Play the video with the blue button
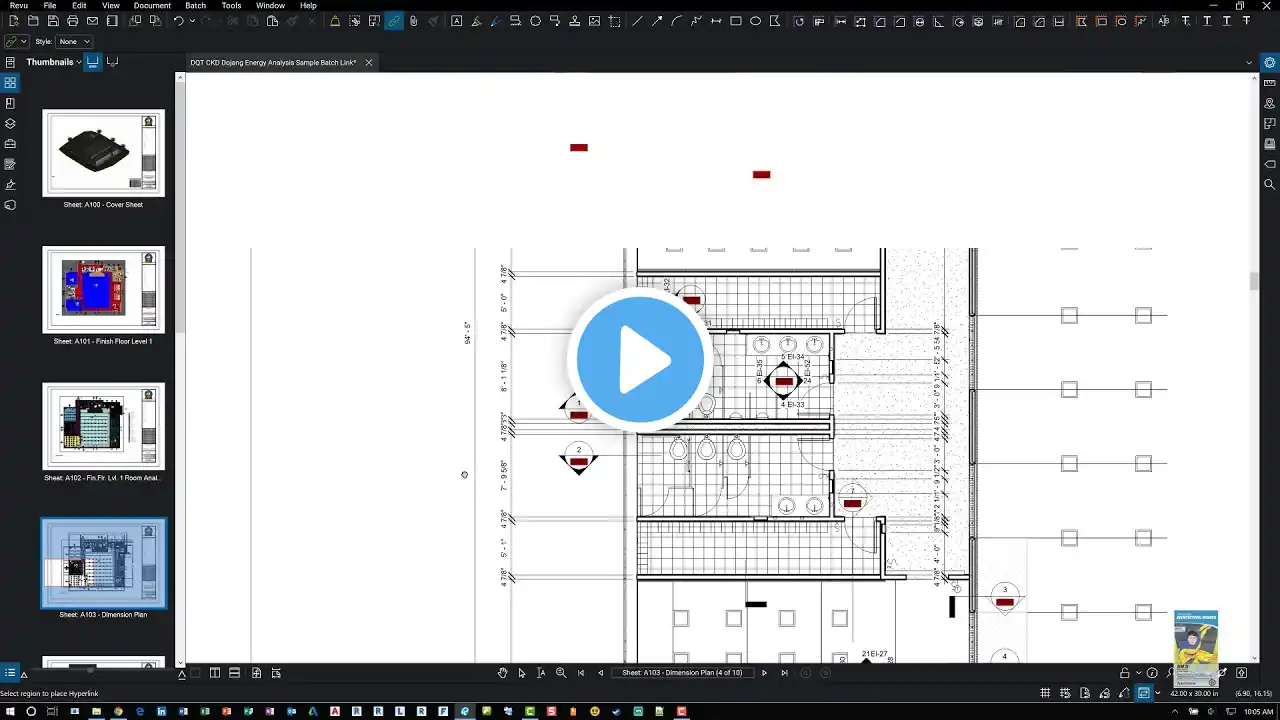The width and height of the screenshot is (1280, 720). click(640, 359)
